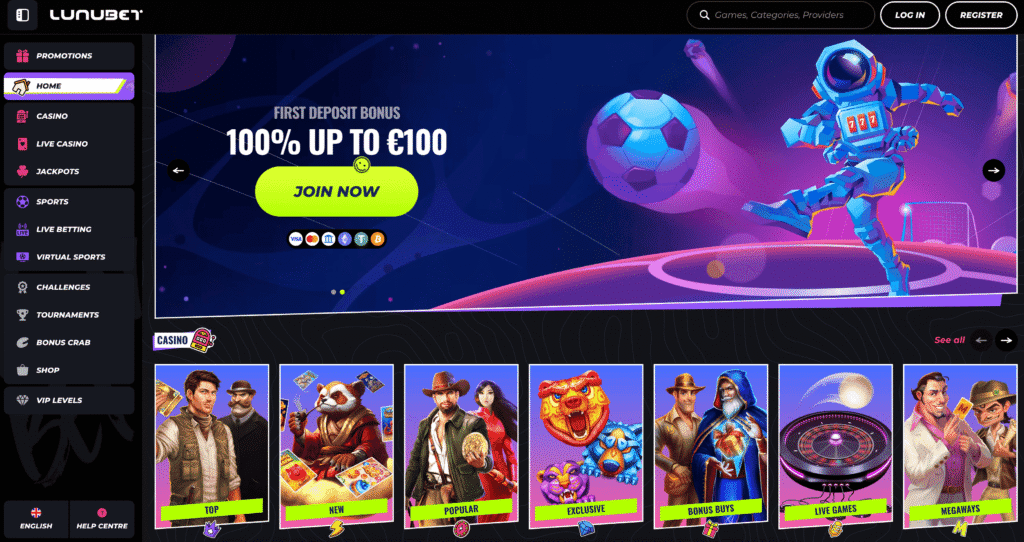Open Tournaments via the trophy icon

coord(23,315)
